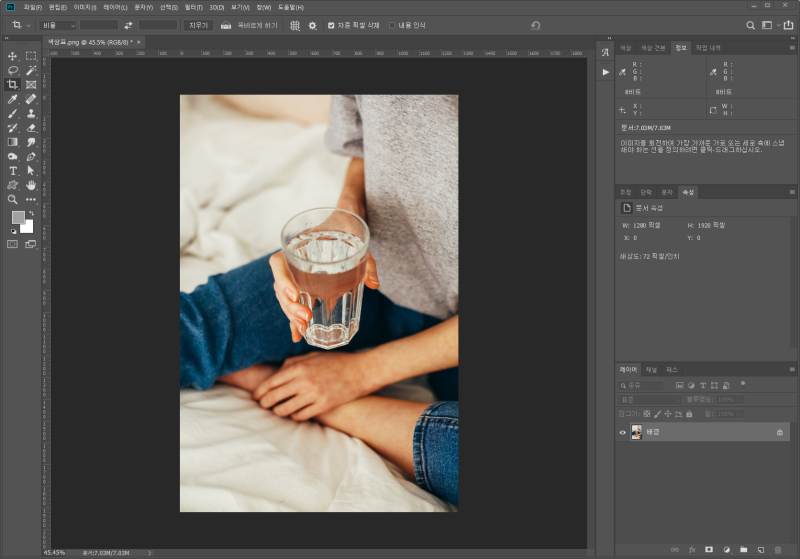
Task: Create a new layer icon
Action: (761, 549)
